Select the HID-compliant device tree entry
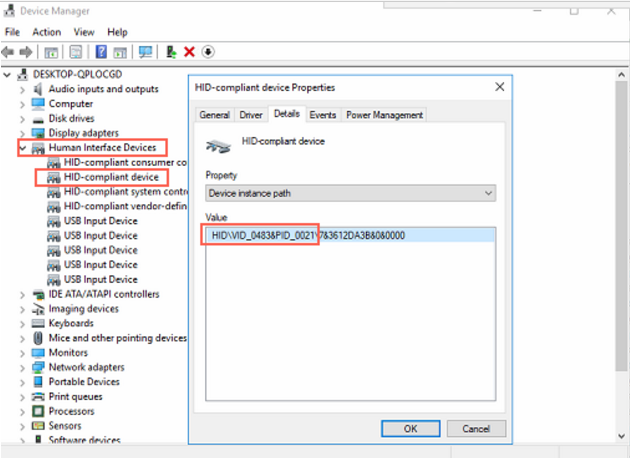 110,177
